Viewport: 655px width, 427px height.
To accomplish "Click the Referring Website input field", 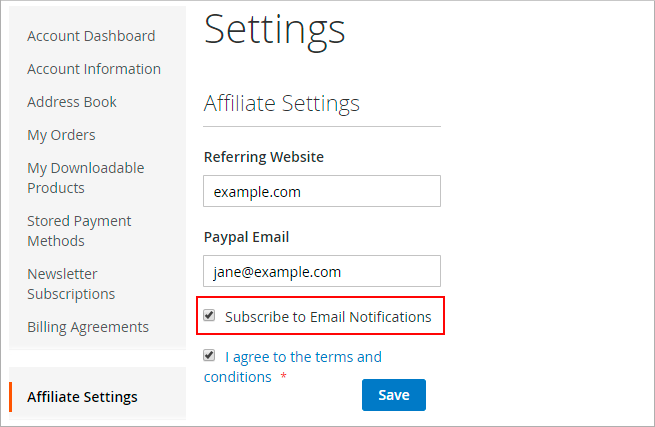I will click(321, 191).
